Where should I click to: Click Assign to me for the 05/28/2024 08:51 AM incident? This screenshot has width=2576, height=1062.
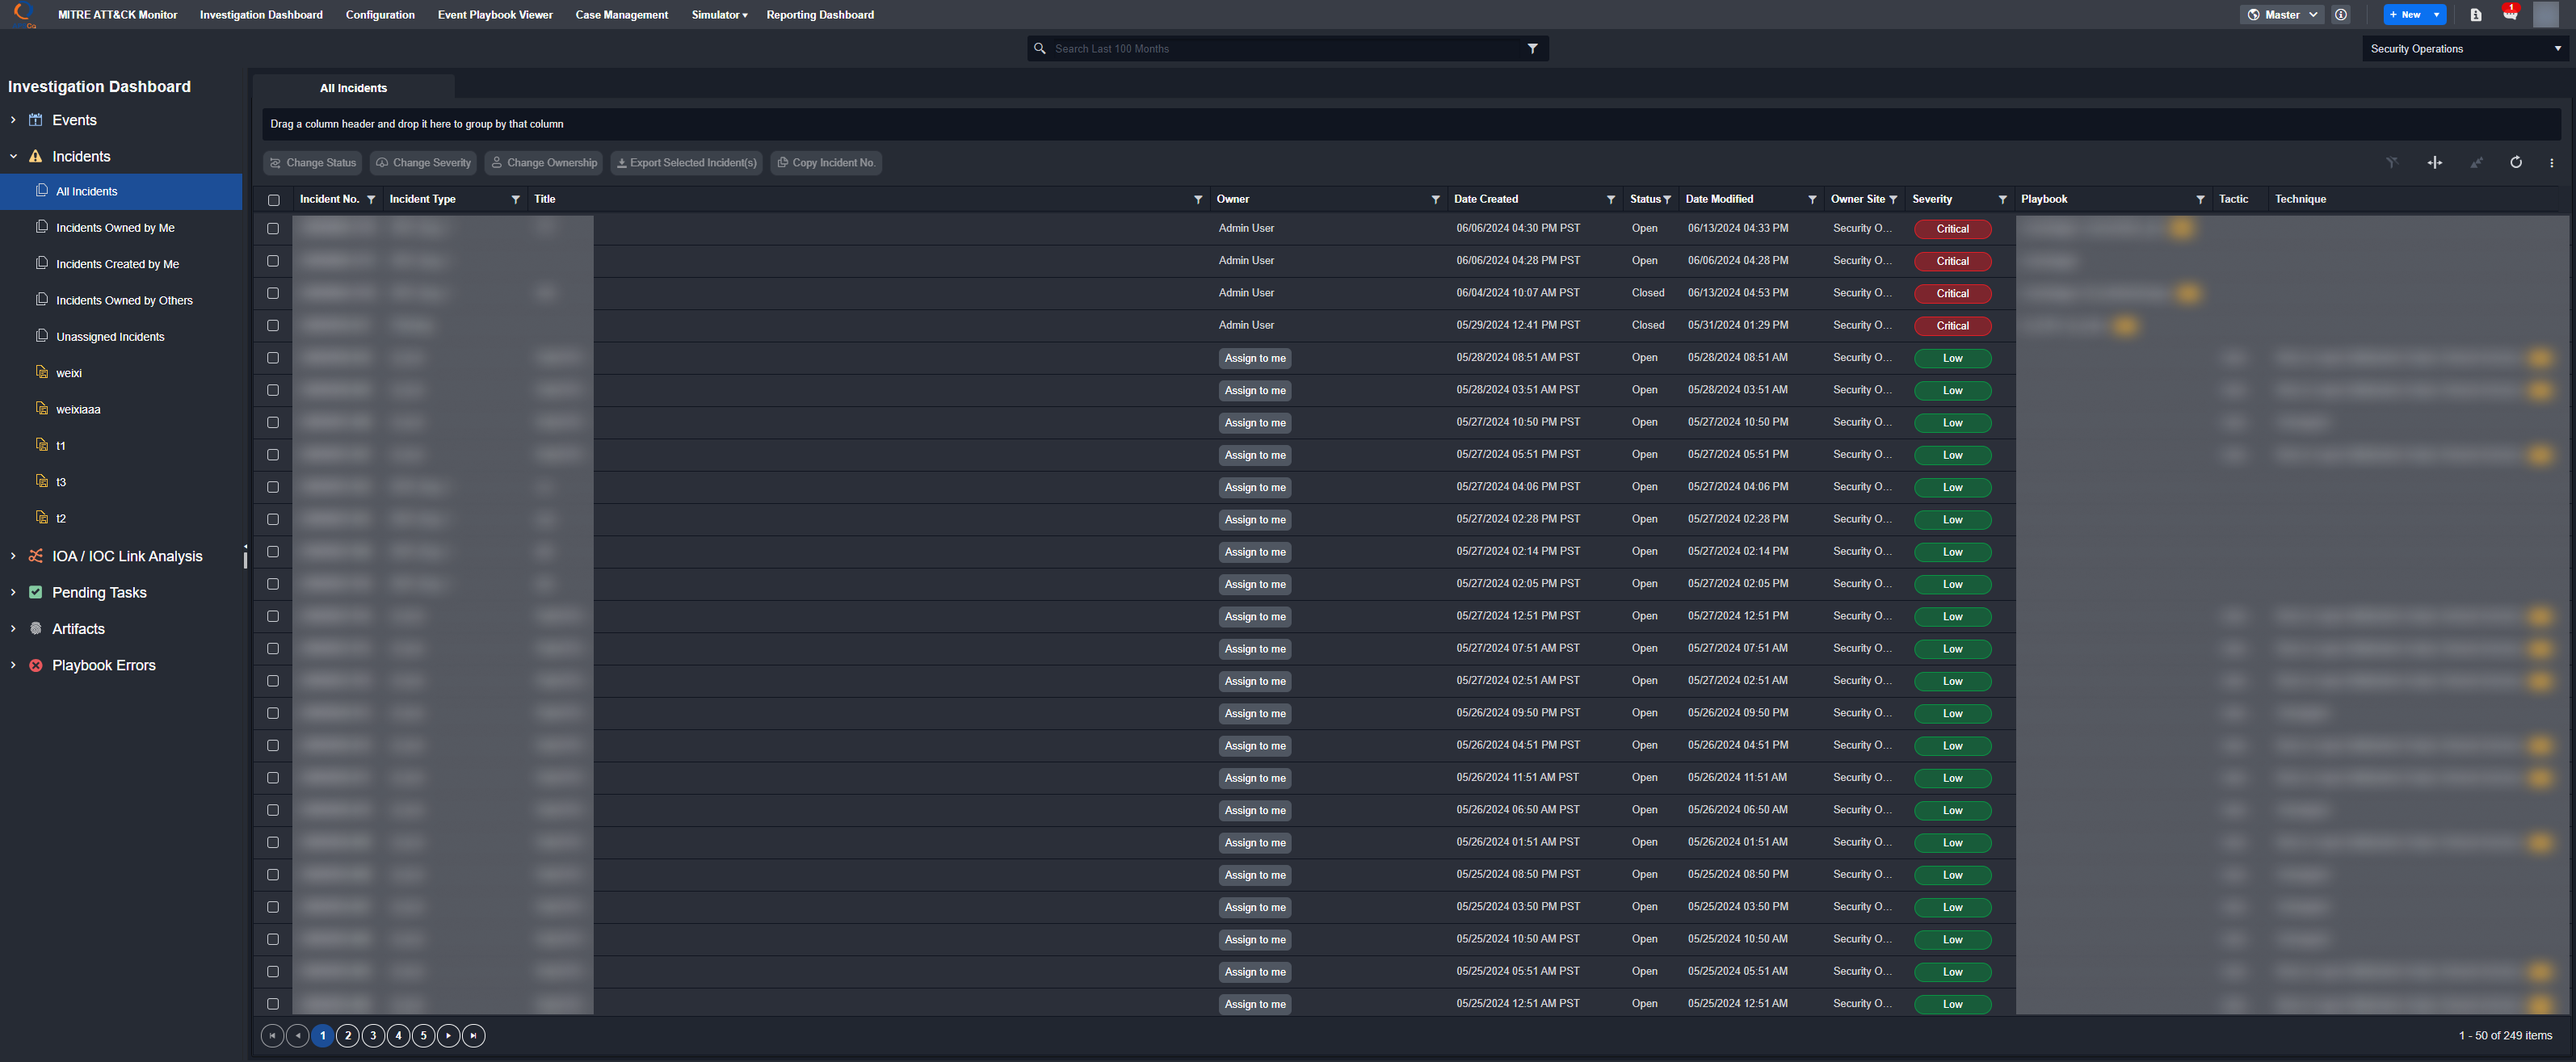(1254, 358)
